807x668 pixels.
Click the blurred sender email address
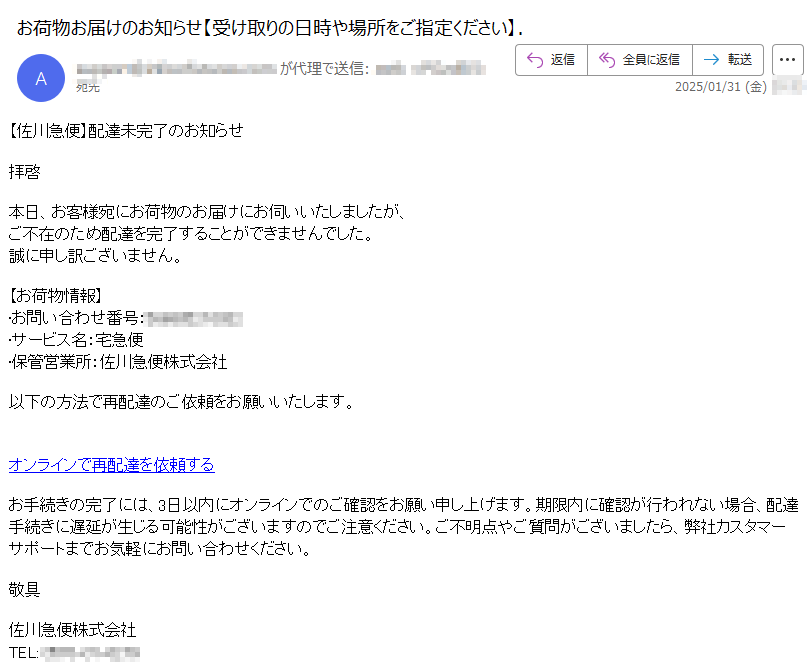tap(177, 68)
